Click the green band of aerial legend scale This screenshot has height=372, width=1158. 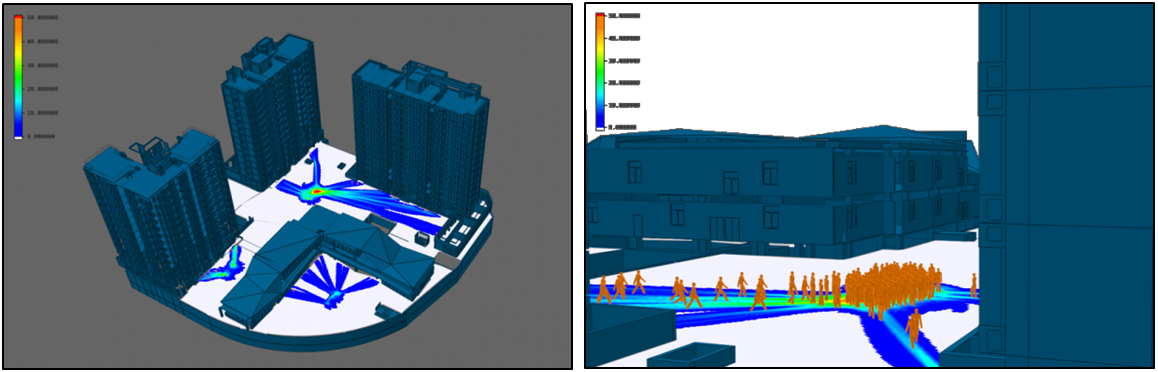click(x=18, y=78)
